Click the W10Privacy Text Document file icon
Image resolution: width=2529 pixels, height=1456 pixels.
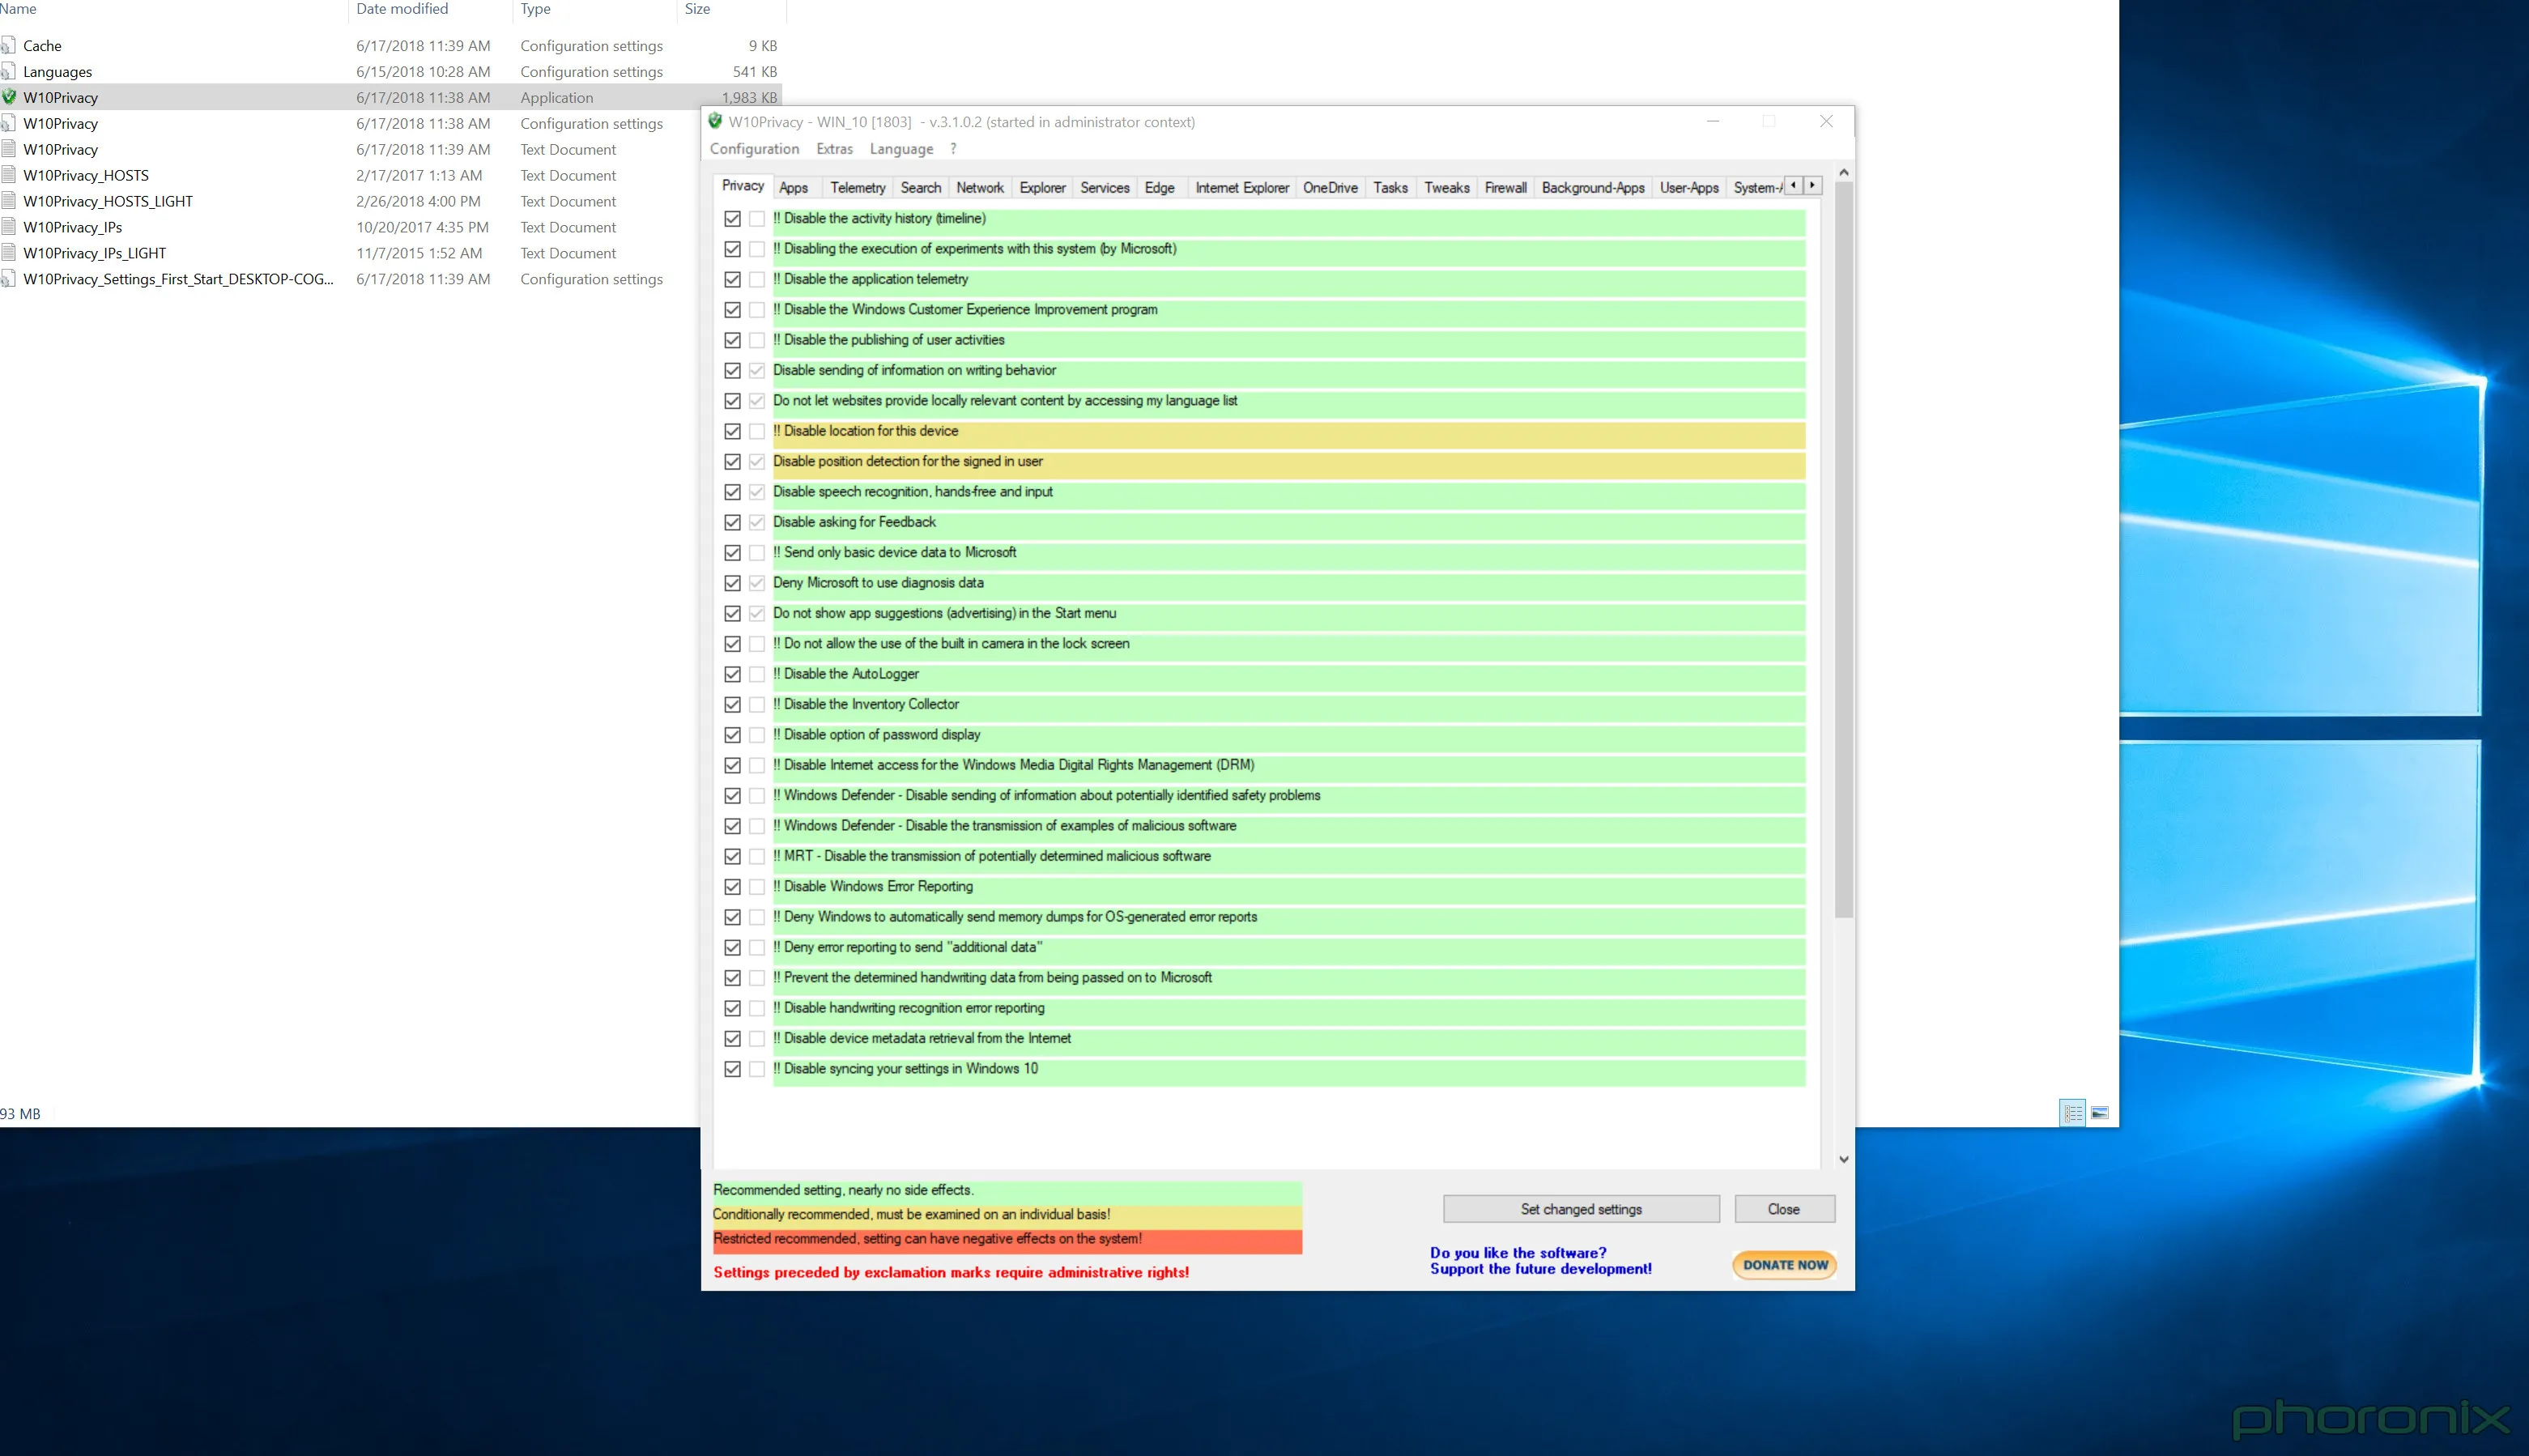pos(8,149)
